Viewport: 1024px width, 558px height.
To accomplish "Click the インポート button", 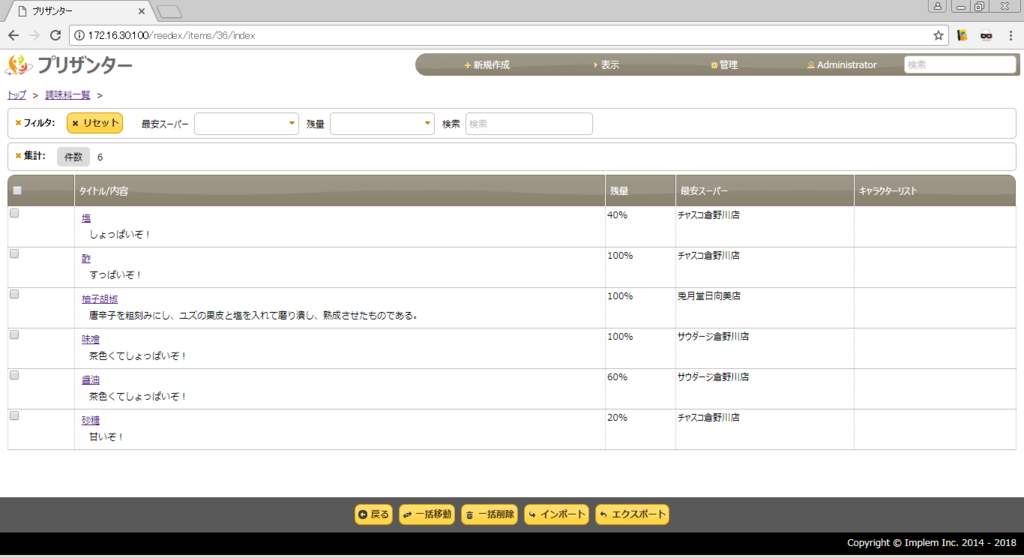I will coord(556,514).
